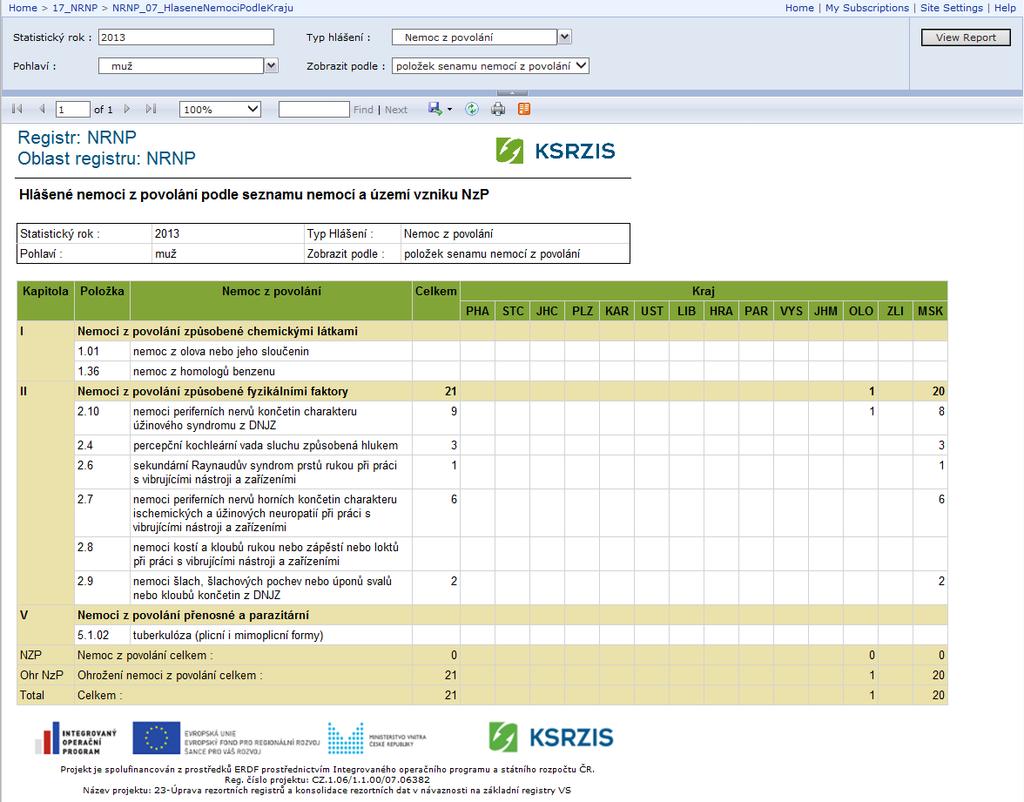Click Ohrožení nemocí z povolání celkem row
The height and width of the screenshot is (802, 1024).
point(482,675)
